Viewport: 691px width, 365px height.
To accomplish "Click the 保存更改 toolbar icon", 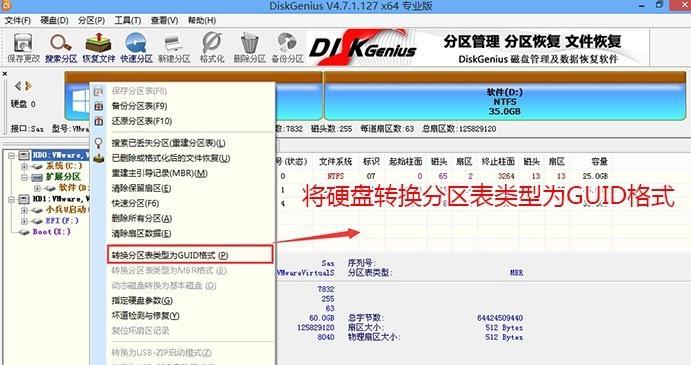I will pos(23,48).
